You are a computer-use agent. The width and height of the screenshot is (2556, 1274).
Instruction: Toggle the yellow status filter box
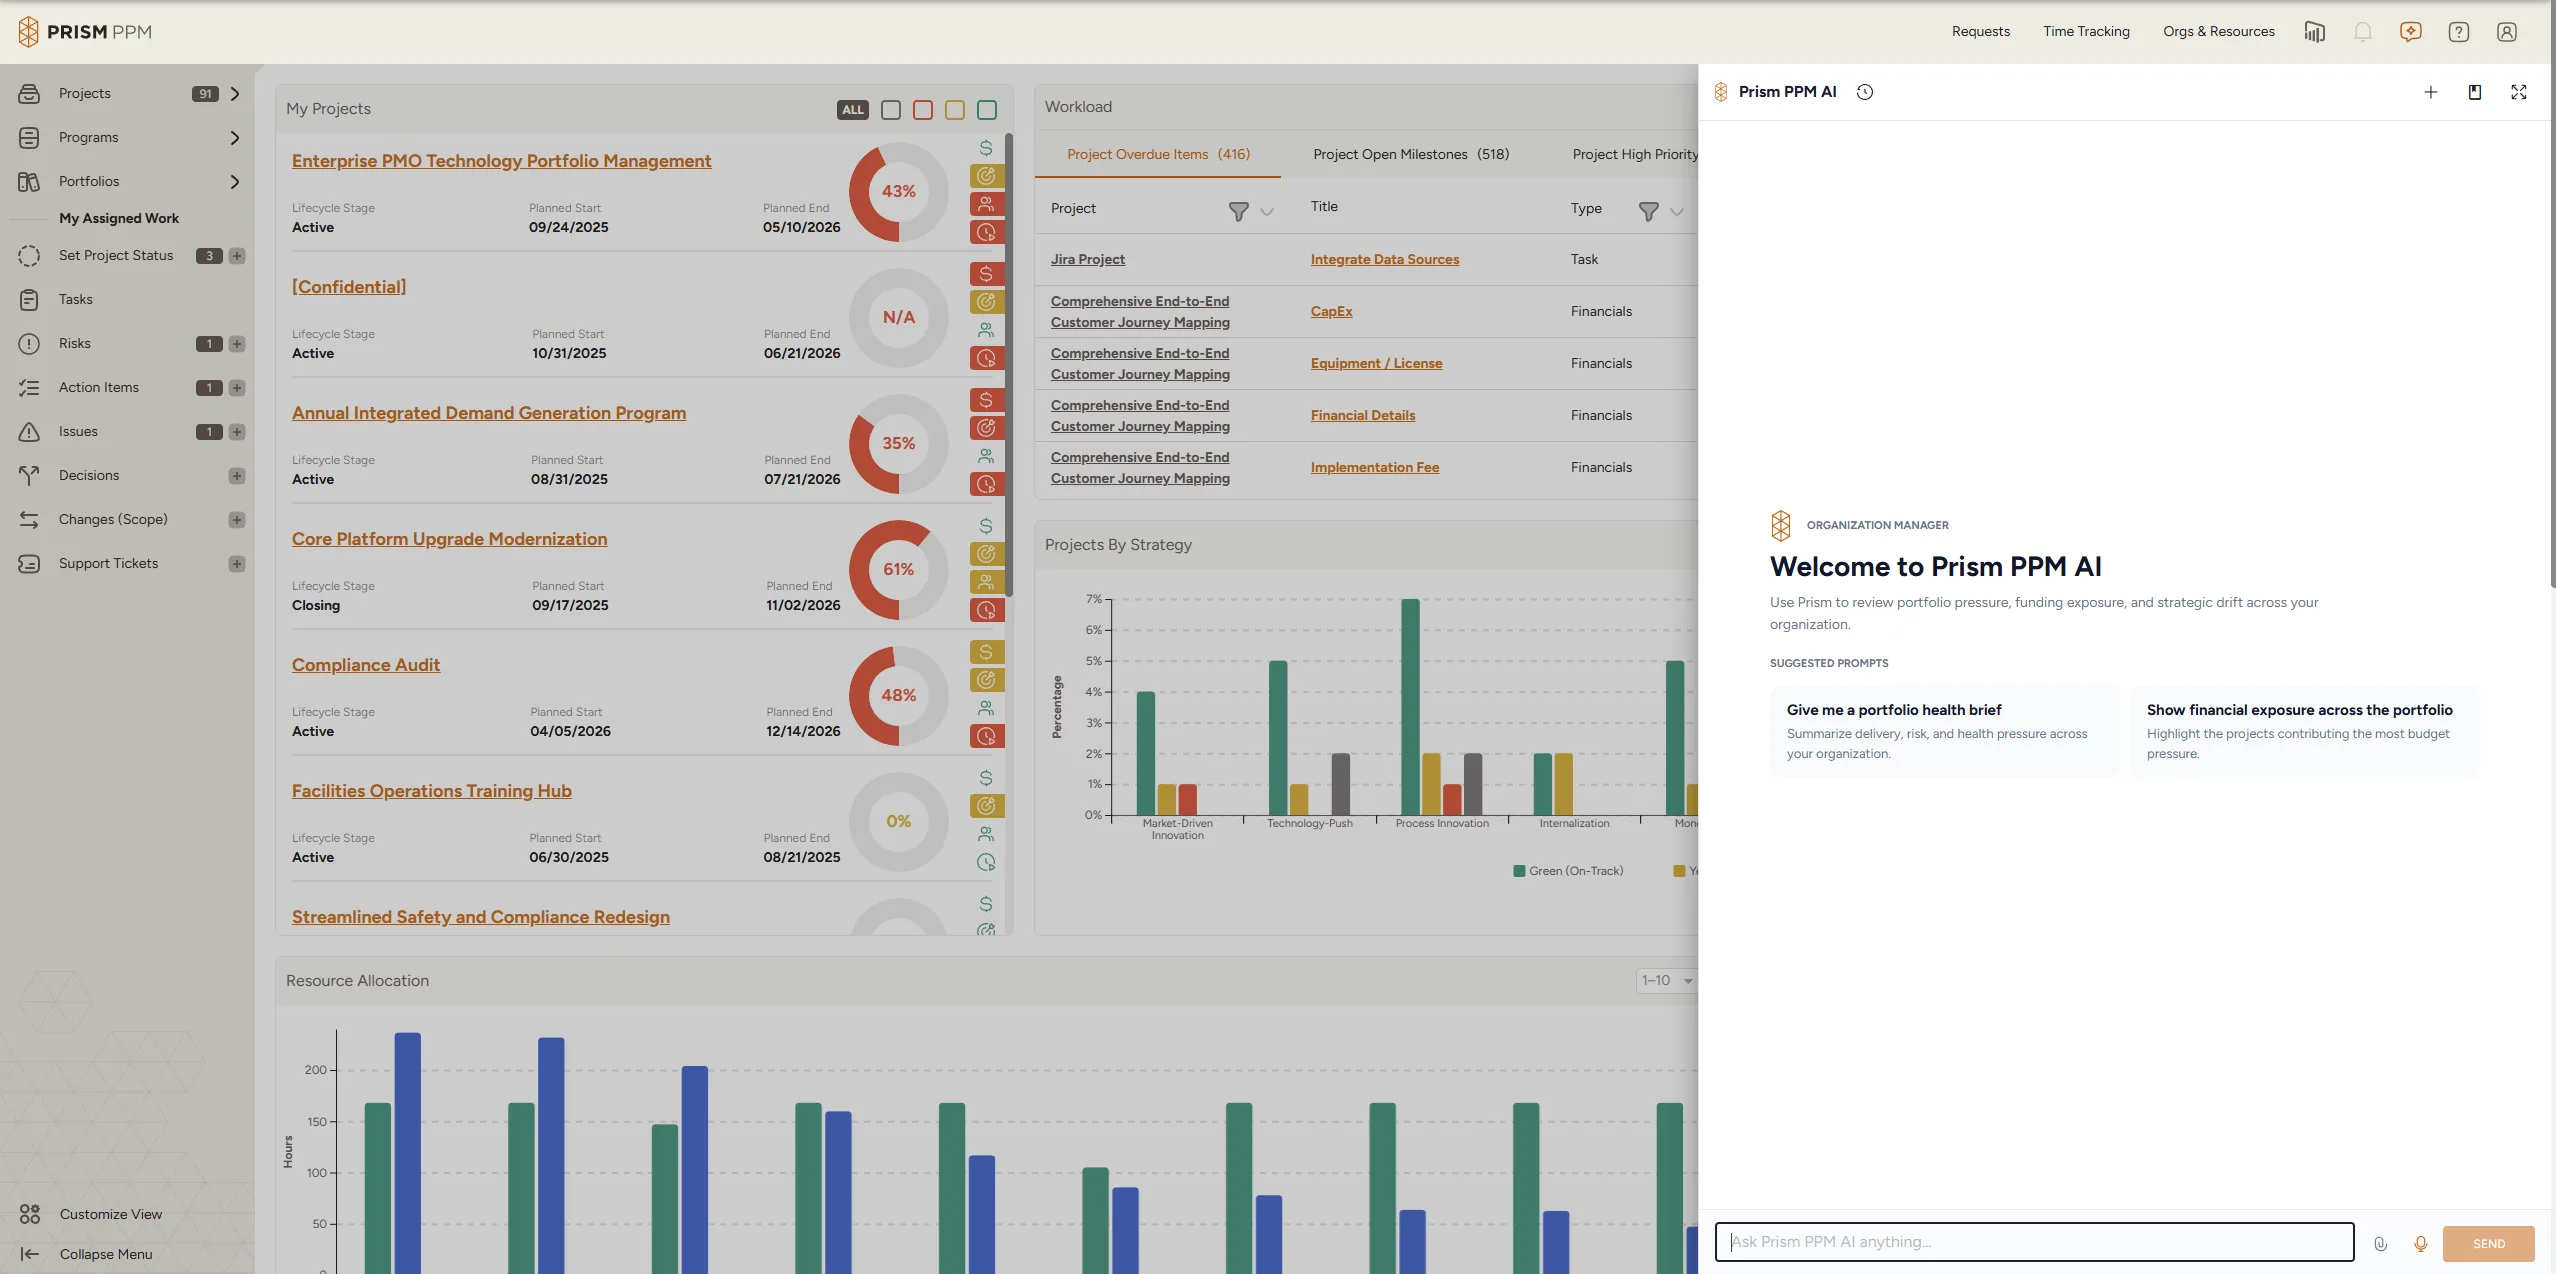click(955, 110)
